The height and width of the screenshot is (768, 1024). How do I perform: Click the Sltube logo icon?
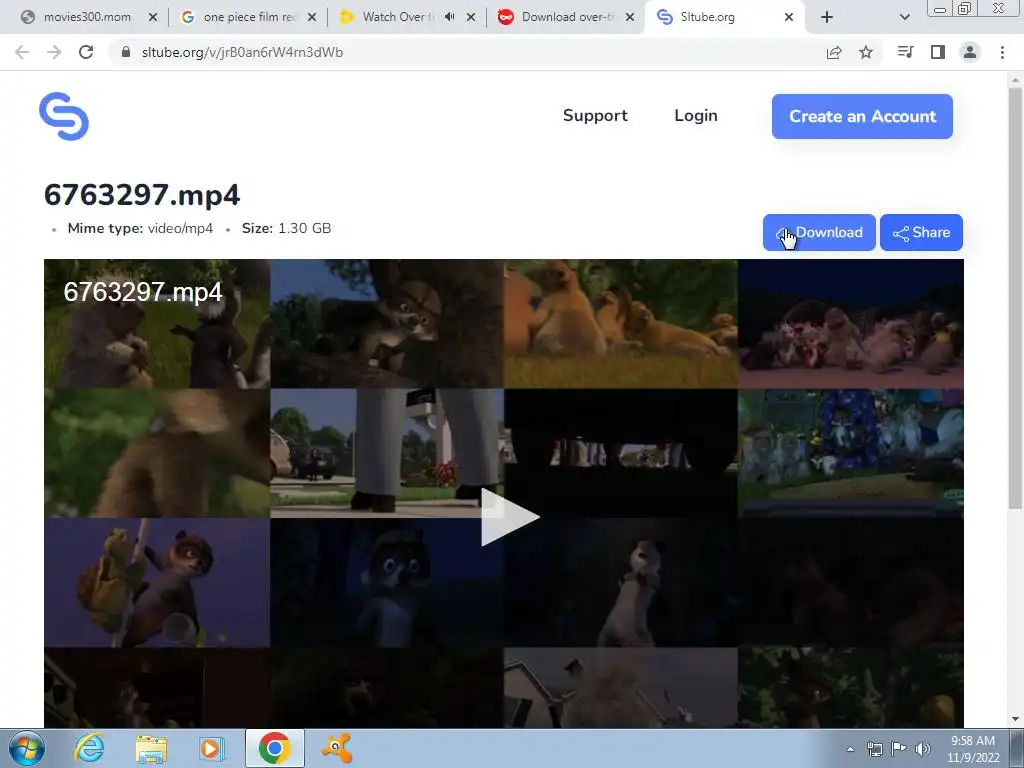click(64, 116)
